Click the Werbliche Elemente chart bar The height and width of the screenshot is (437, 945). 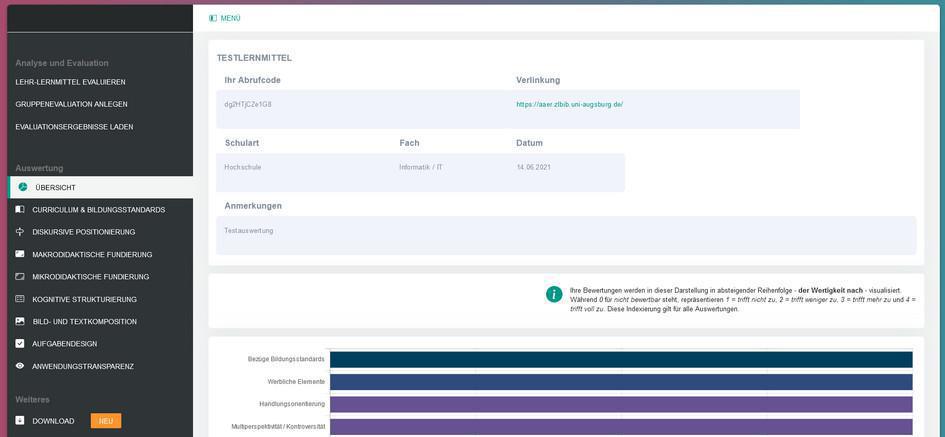click(x=620, y=382)
